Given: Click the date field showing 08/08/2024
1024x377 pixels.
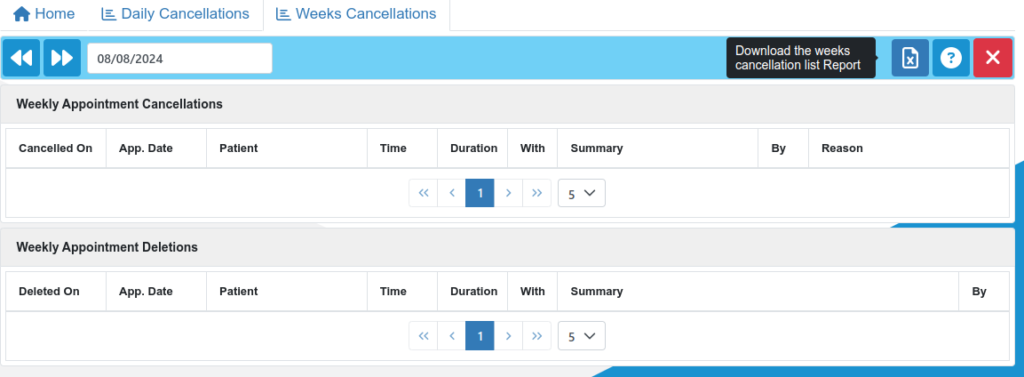Looking at the screenshot, I should coord(180,58).
